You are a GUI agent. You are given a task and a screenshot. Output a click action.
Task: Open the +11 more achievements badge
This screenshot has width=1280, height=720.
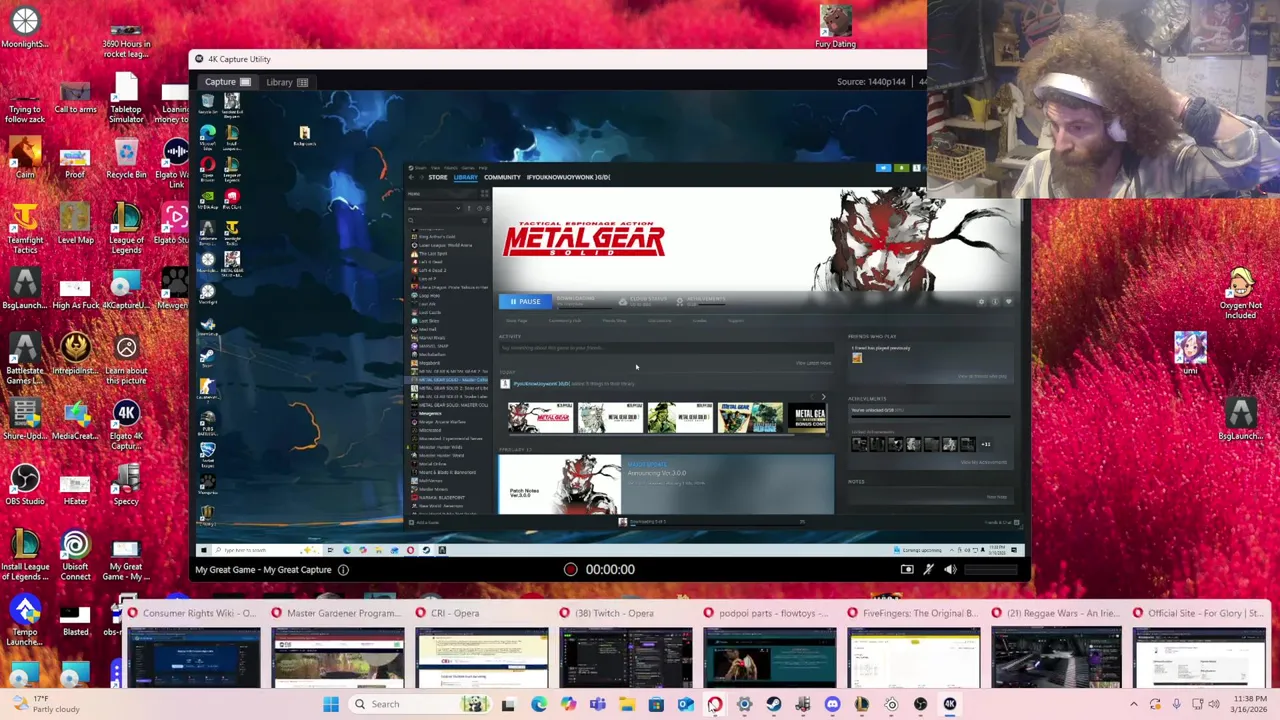[986, 444]
